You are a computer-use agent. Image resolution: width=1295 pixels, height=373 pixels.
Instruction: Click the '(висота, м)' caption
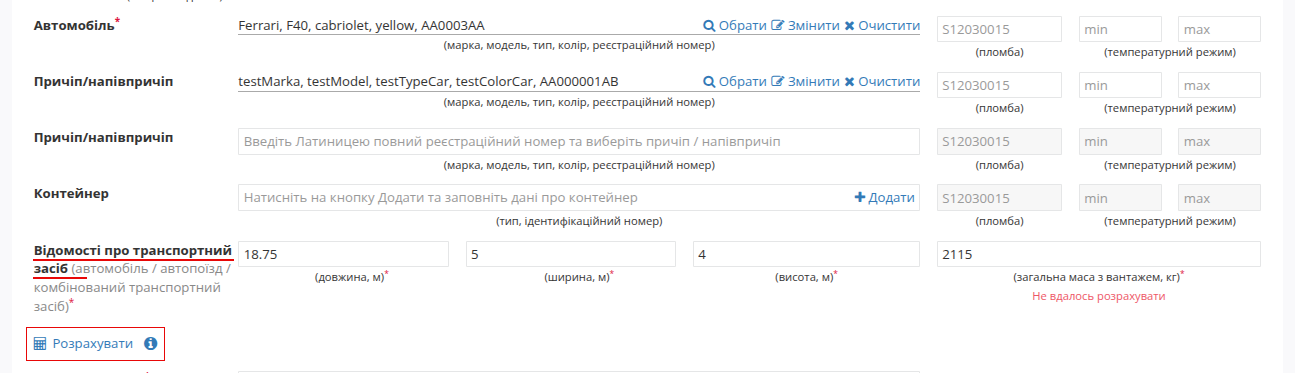click(x=805, y=277)
